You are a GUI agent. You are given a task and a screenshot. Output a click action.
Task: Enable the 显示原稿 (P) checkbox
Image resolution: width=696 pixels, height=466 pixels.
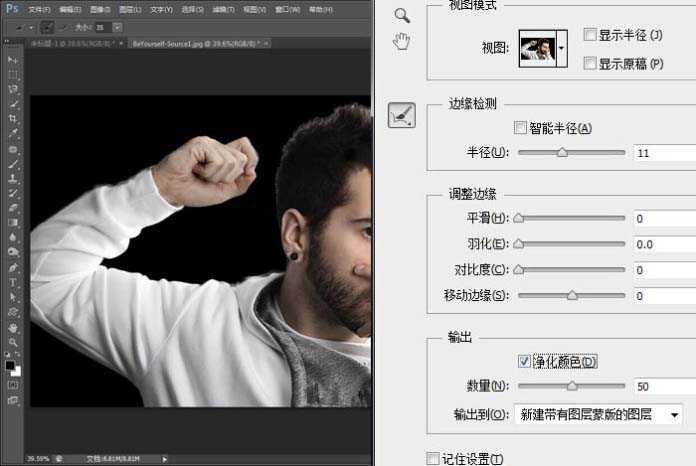pyautogui.click(x=590, y=64)
